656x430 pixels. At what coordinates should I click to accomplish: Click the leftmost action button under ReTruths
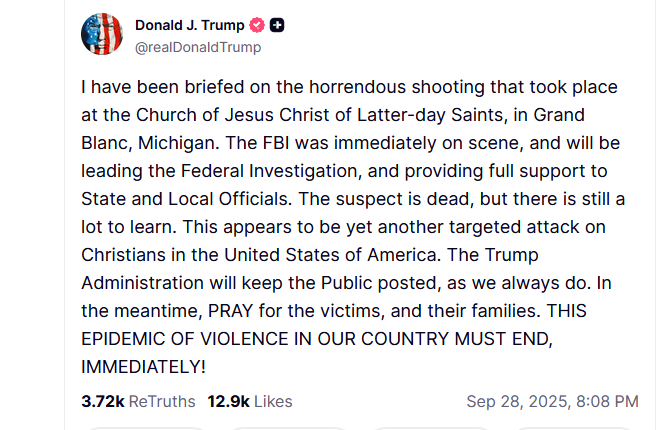145,428
